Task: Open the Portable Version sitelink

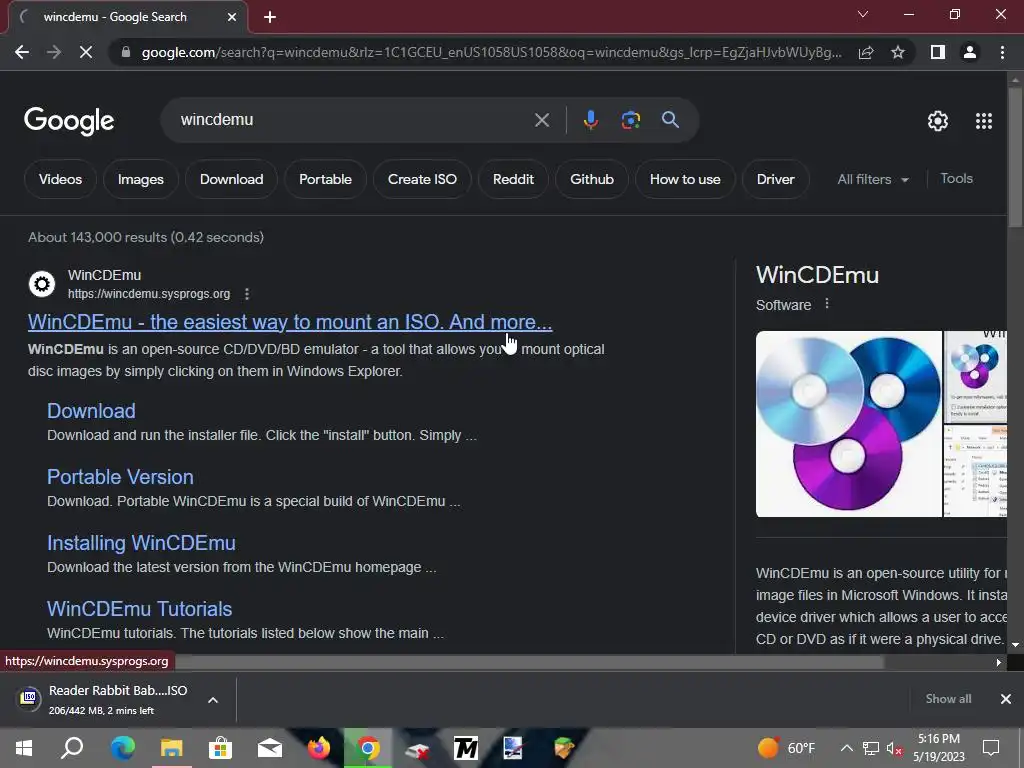Action: [120, 477]
